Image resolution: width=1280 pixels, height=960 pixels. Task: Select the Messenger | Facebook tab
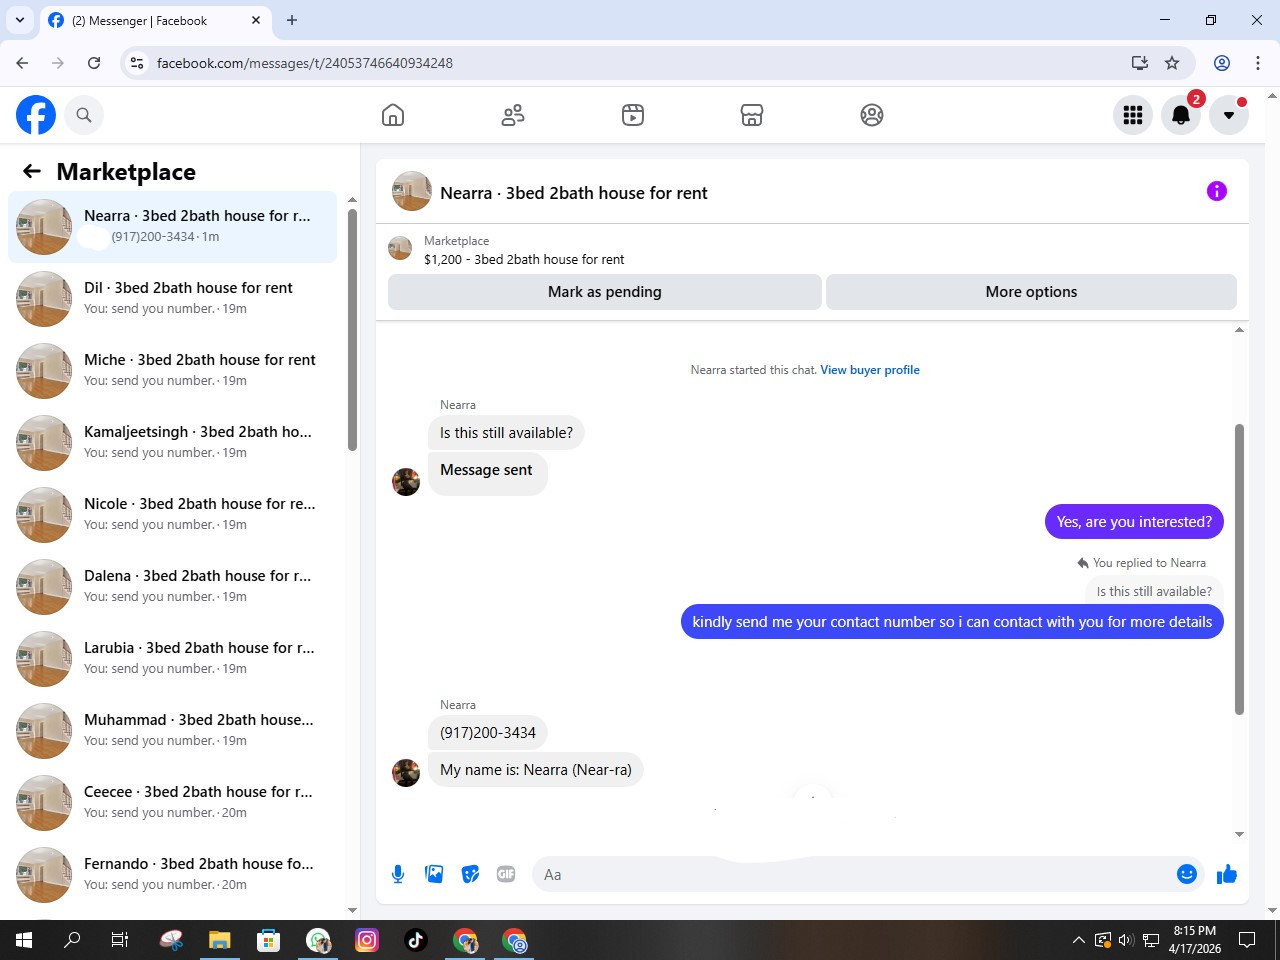coord(155,20)
